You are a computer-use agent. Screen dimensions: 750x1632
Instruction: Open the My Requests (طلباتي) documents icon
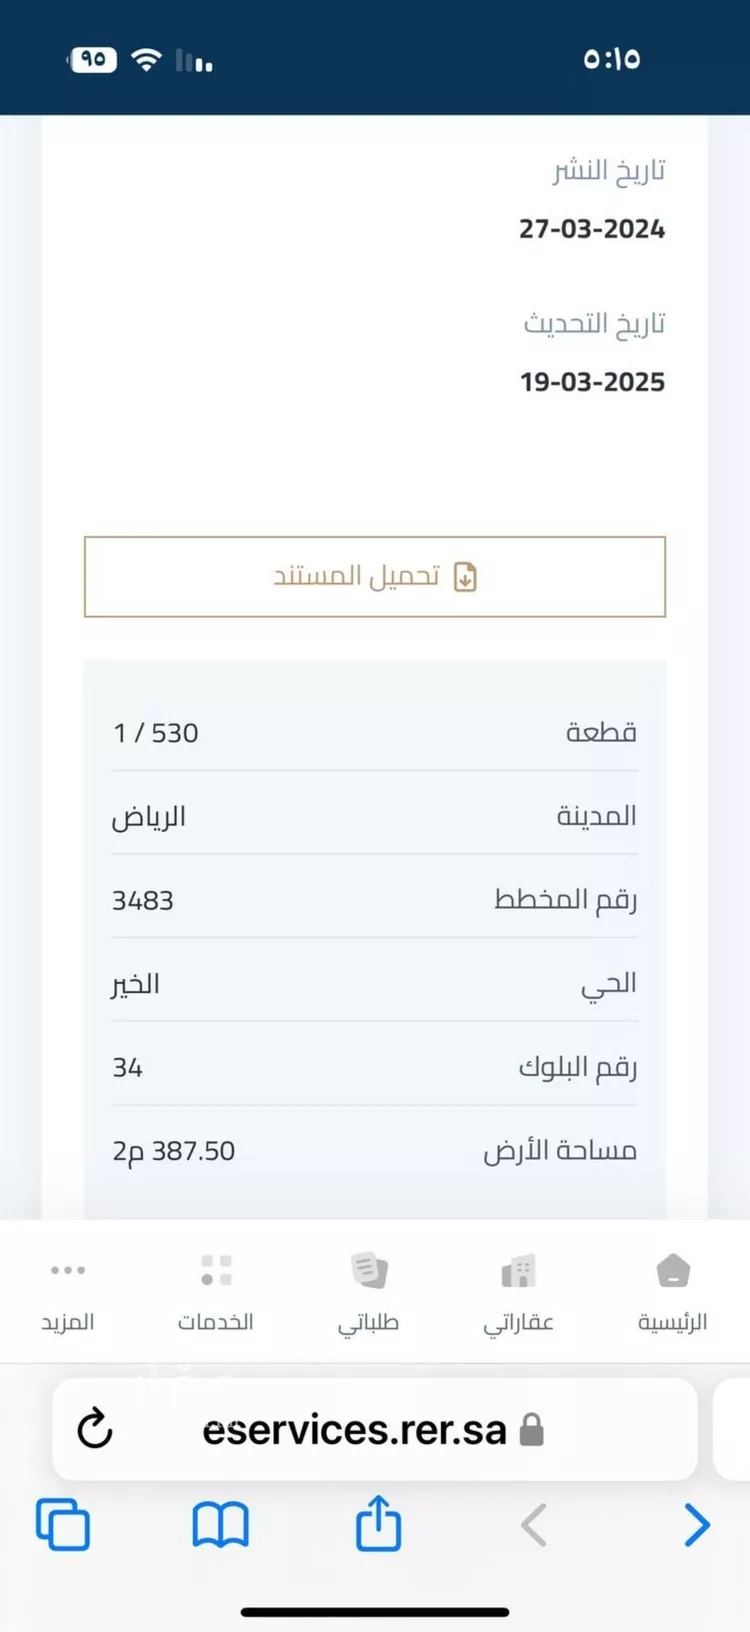point(369,1271)
